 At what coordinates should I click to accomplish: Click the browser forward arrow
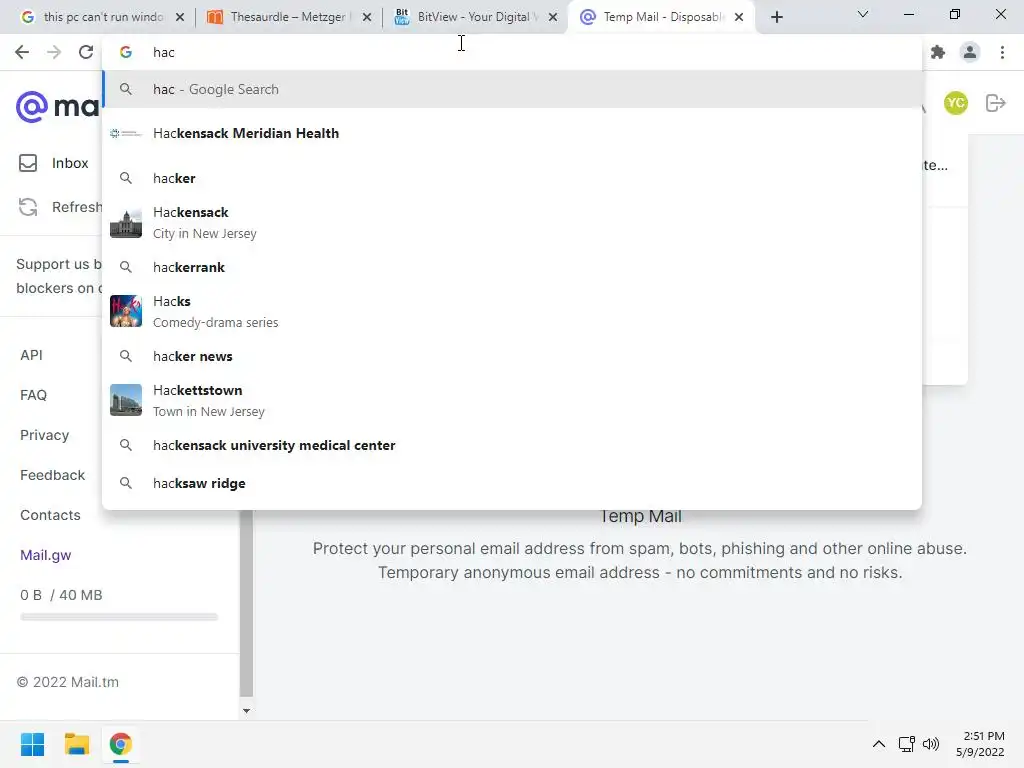pyautogui.click(x=54, y=52)
